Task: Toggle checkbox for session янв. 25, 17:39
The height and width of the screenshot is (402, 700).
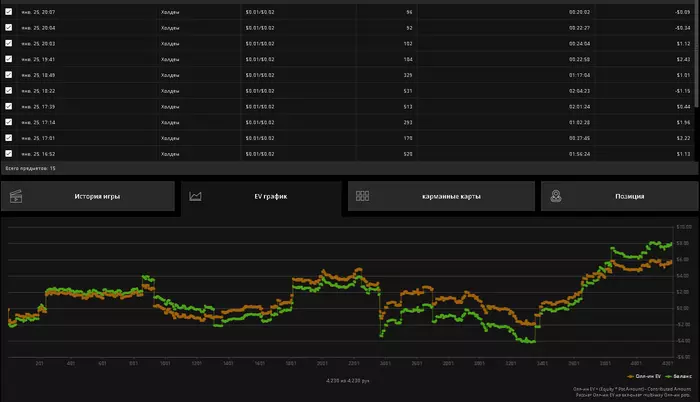Action: click(8, 106)
